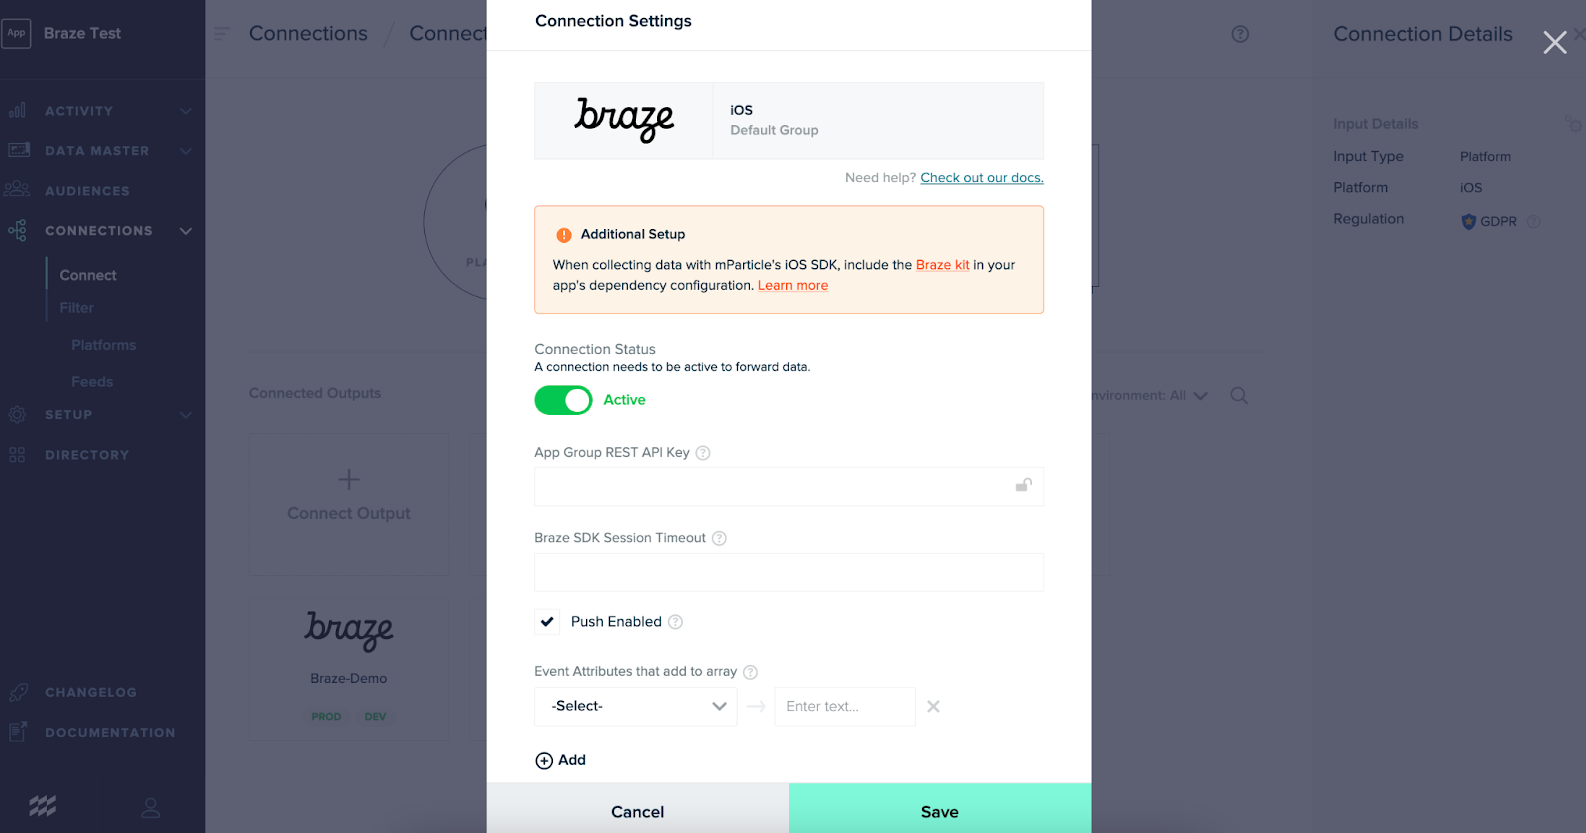Click help icon for Event Attributes array
Image resolution: width=1586 pixels, height=833 pixels.
pos(750,672)
